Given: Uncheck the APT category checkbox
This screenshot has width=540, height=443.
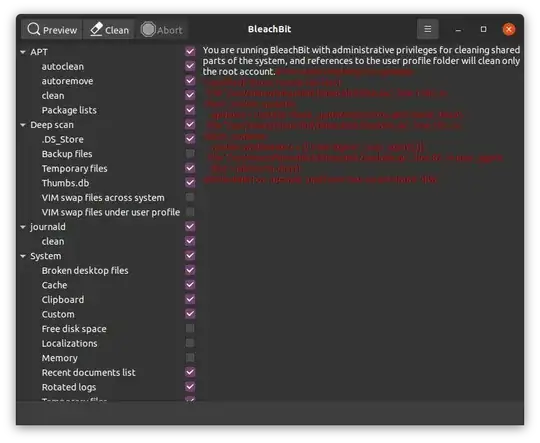Looking at the screenshot, I should pyautogui.click(x=190, y=51).
